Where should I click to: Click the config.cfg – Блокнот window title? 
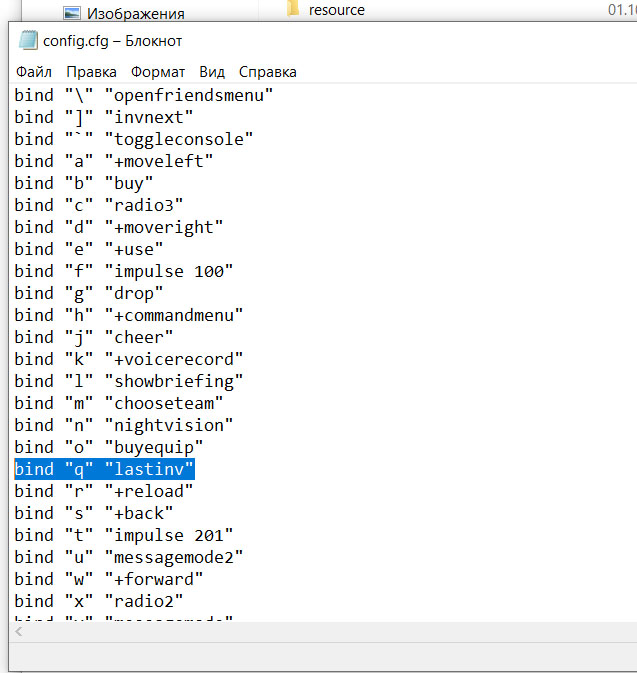(113, 41)
